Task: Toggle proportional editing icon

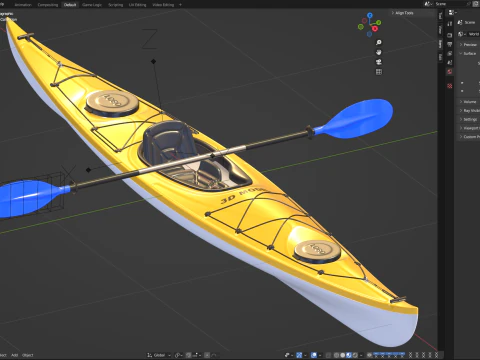Action: pyautogui.click(x=207, y=355)
